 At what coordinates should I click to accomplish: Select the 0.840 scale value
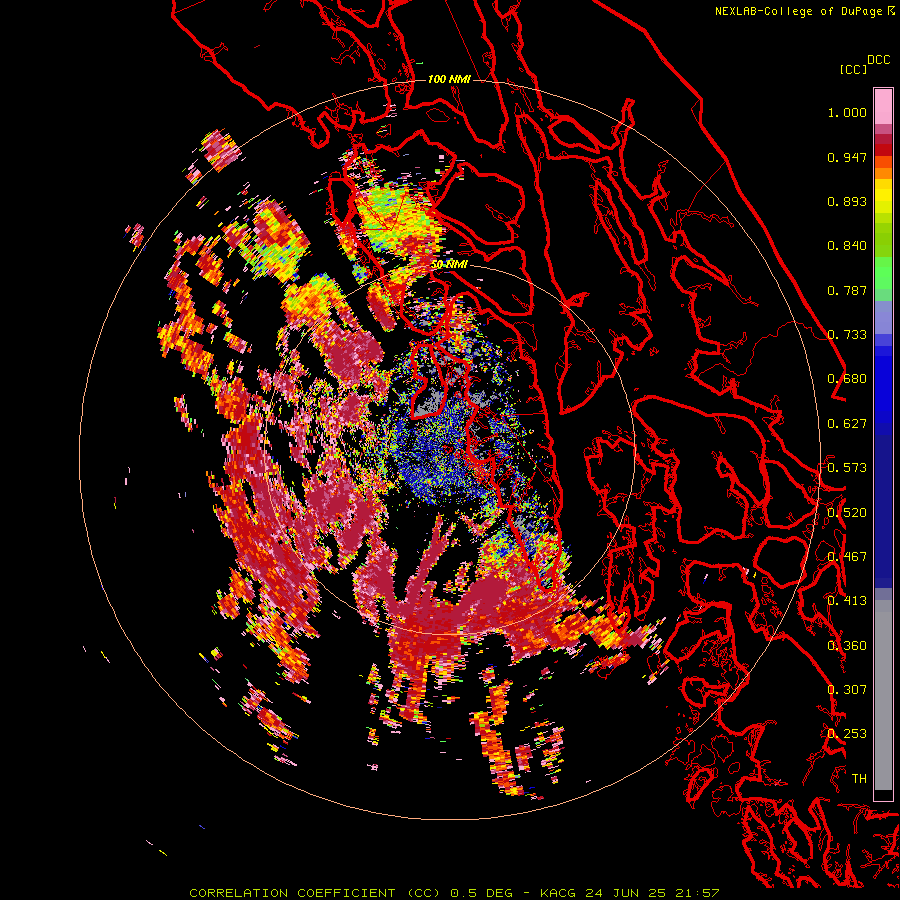tap(847, 246)
